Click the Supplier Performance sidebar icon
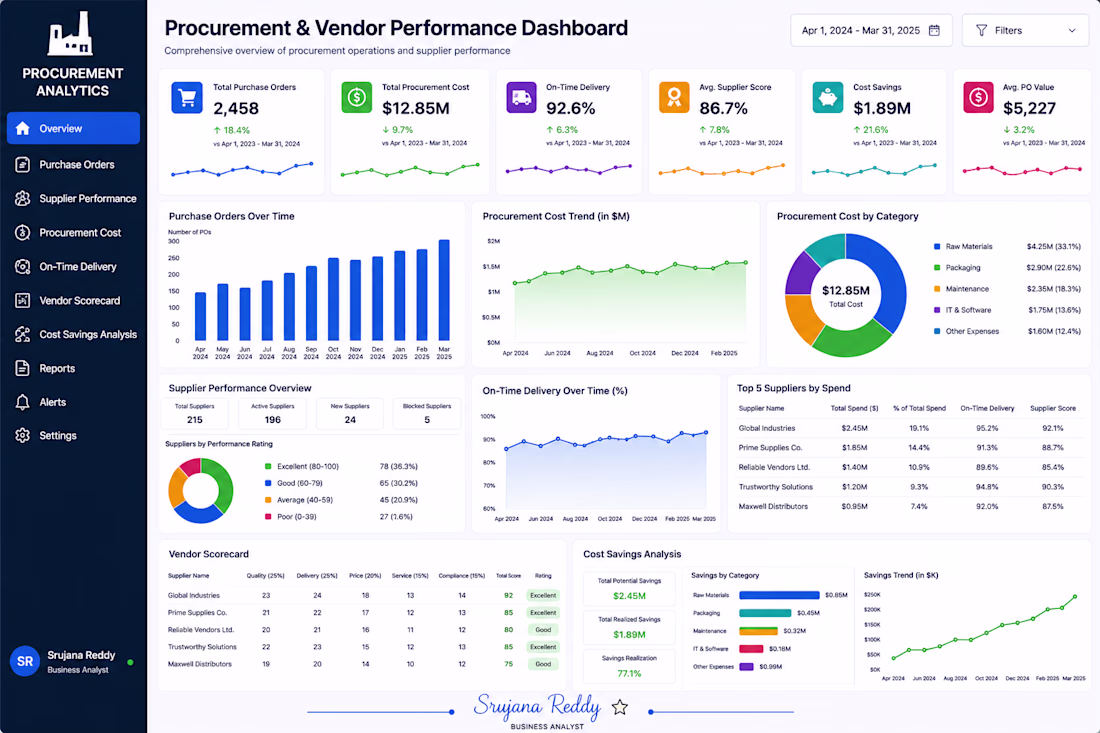Screen dimensions: 1100x733 (x=22, y=199)
